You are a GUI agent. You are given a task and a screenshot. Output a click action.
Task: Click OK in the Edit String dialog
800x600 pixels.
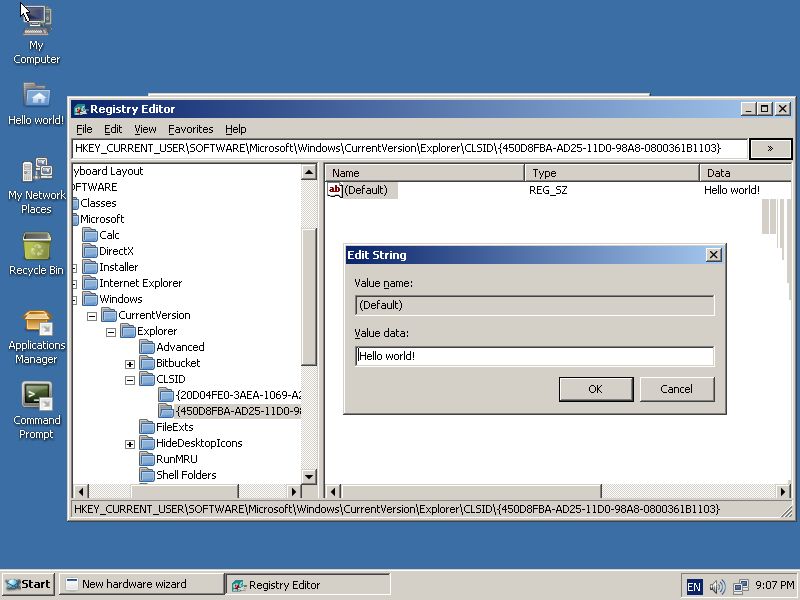point(596,389)
